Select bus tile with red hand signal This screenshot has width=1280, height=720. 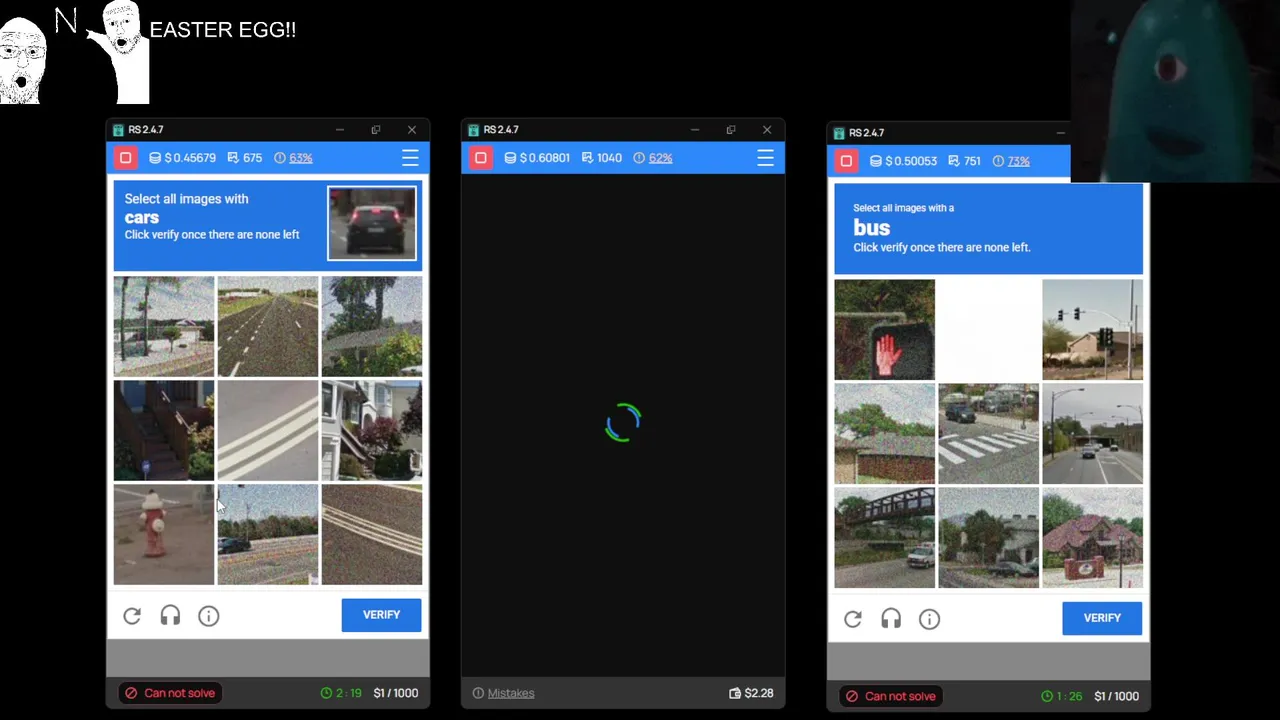point(885,330)
